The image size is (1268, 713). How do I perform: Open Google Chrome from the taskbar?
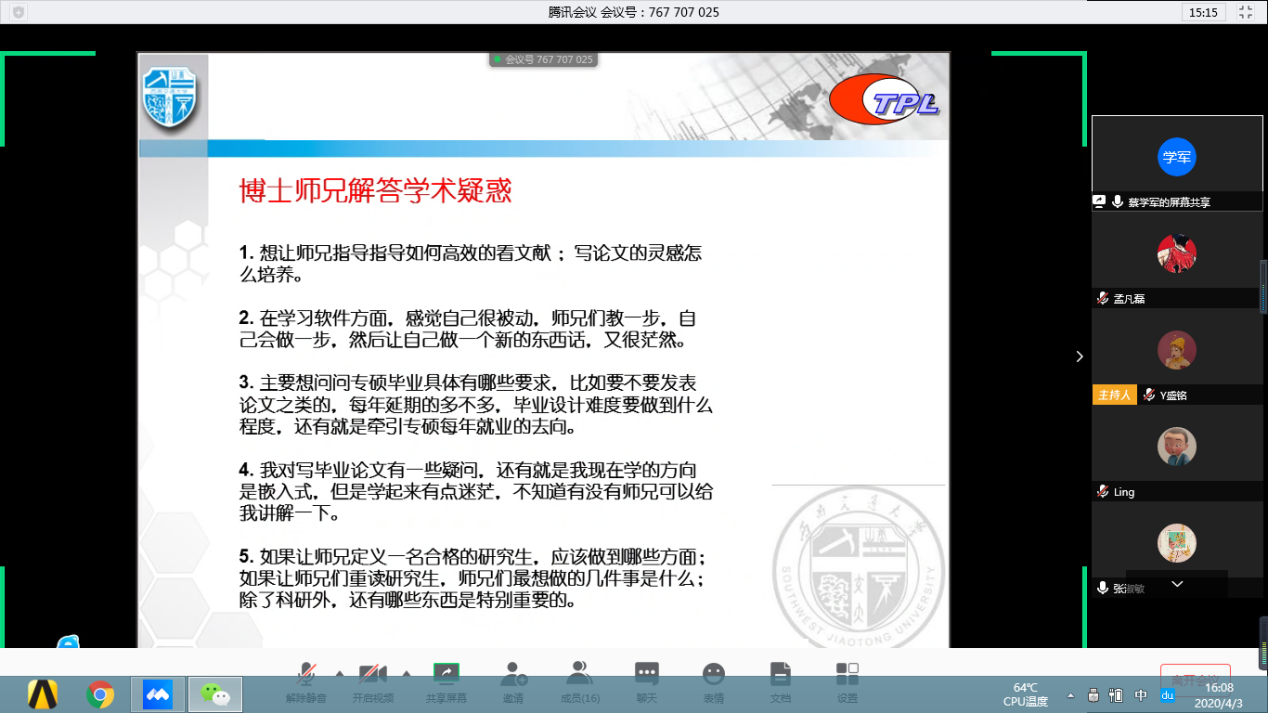(x=100, y=694)
